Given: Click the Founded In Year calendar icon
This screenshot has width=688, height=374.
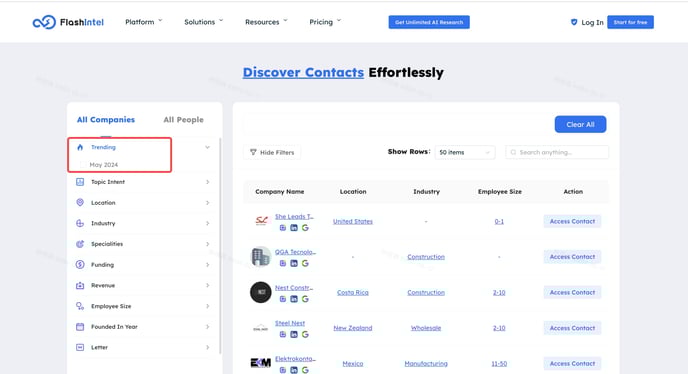Looking at the screenshot, I should click(80, 327).
